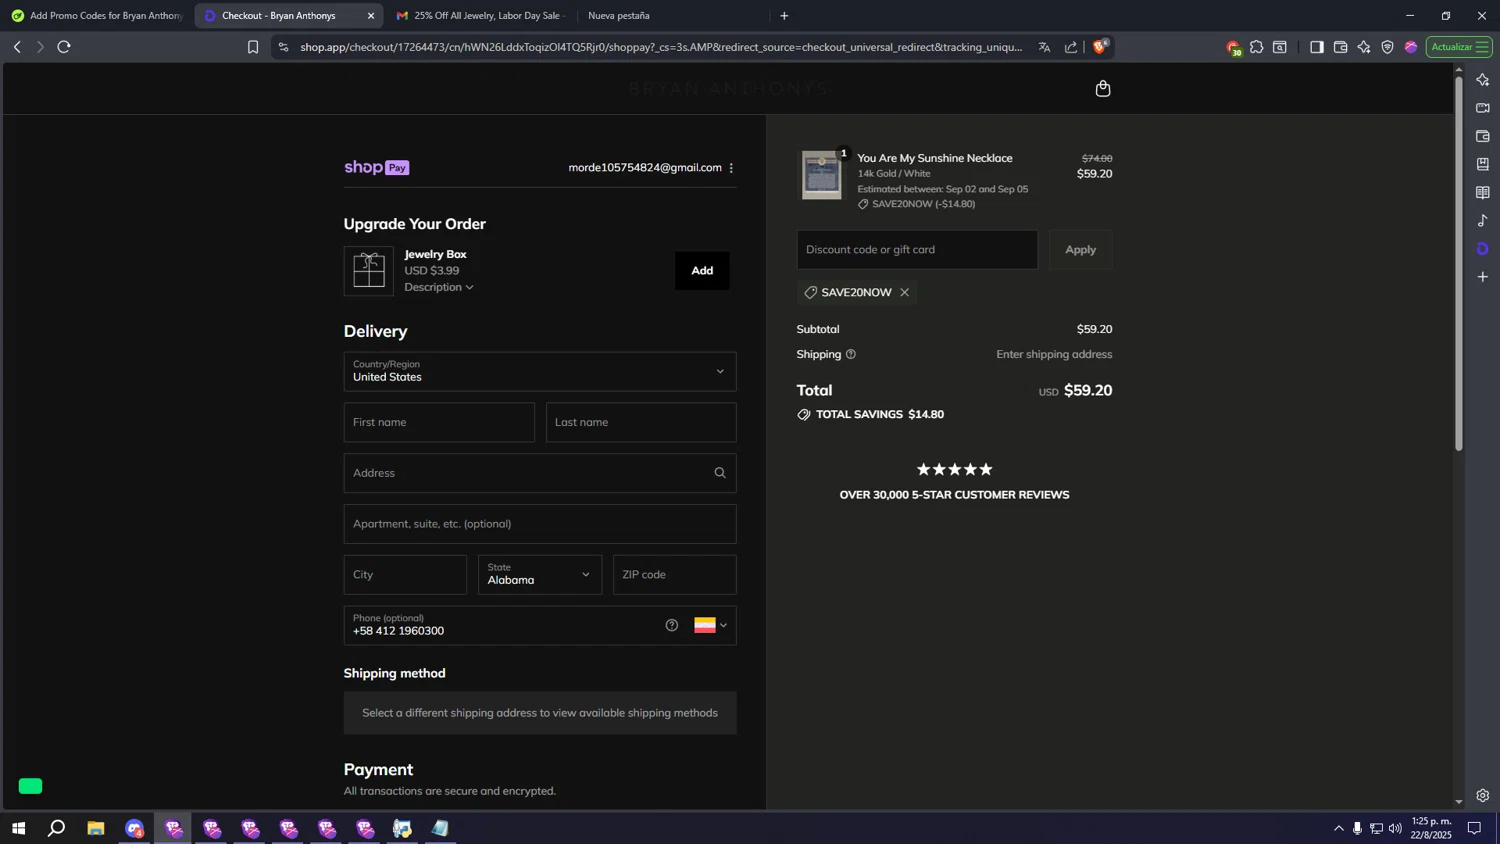Open the sidebar music note icon
The height and width of the screenshot is (844, 1500).
click(x=1483, y=220)
